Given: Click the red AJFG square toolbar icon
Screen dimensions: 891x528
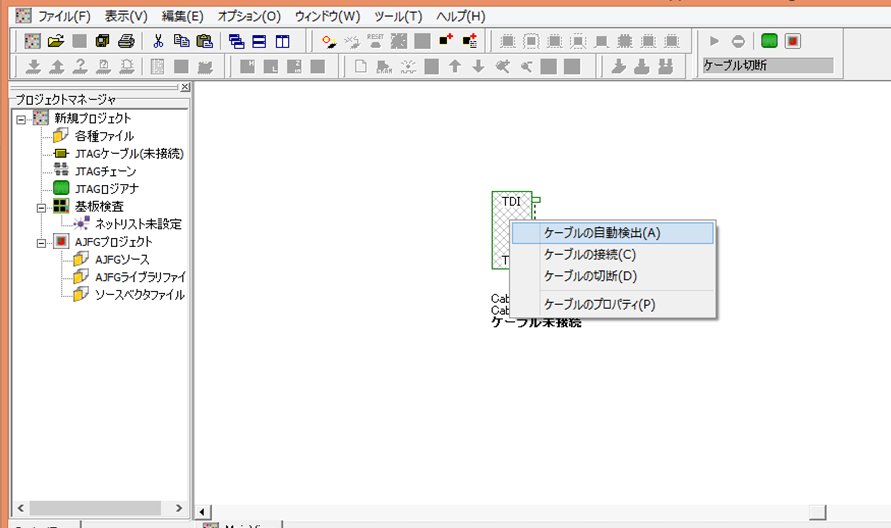Looking at the screenshot, I should [x=793, y=41].
